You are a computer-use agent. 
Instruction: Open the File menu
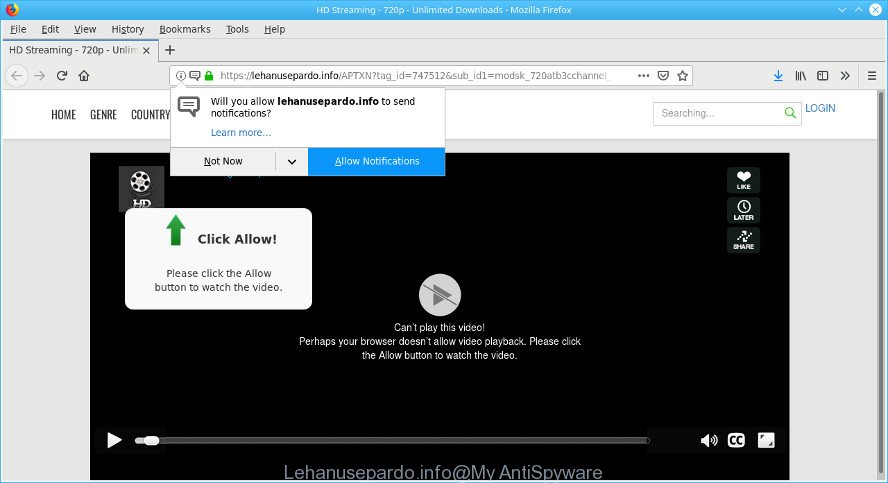pos(18,29)
